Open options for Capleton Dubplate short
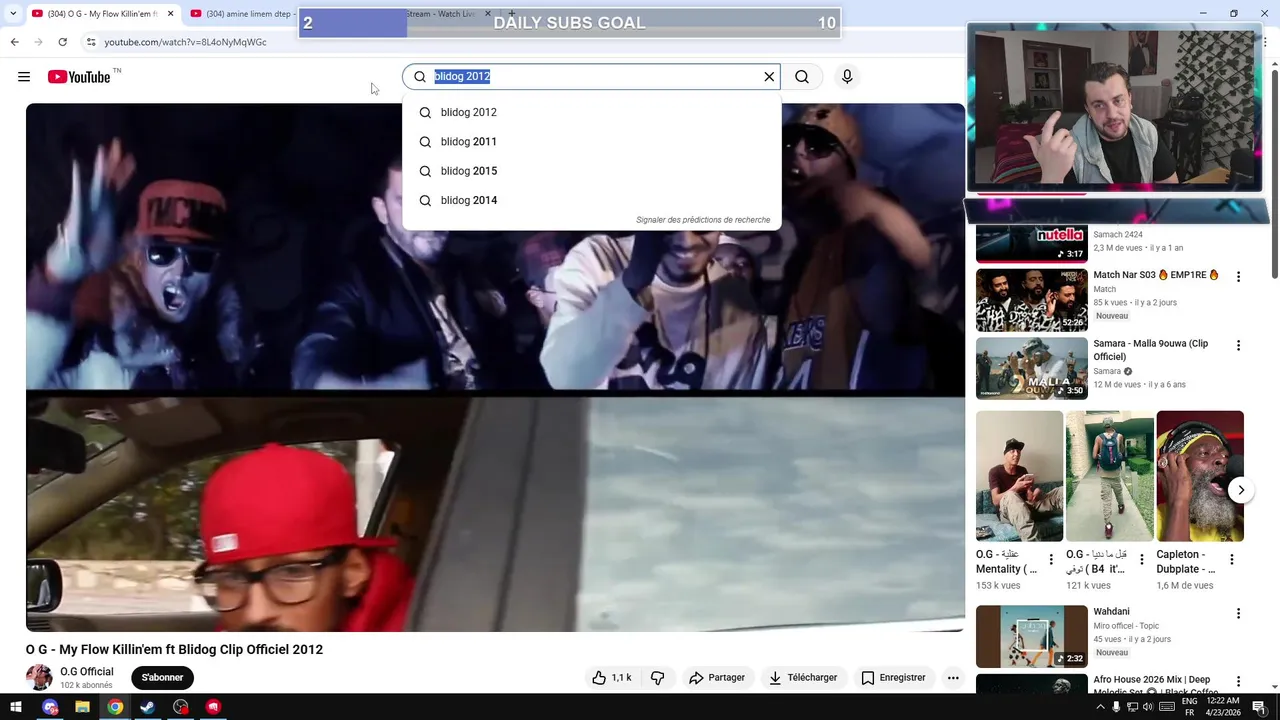This screenshot has height=720, width=1280. pos(1232,560)
